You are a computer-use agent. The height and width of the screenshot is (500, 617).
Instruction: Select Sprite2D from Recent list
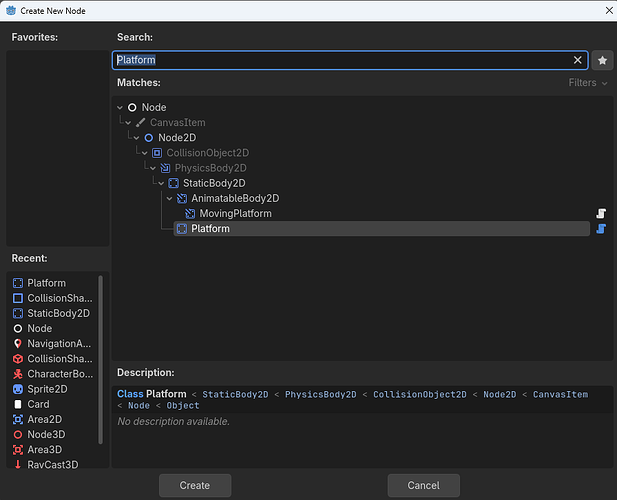(x=47, y=389)
